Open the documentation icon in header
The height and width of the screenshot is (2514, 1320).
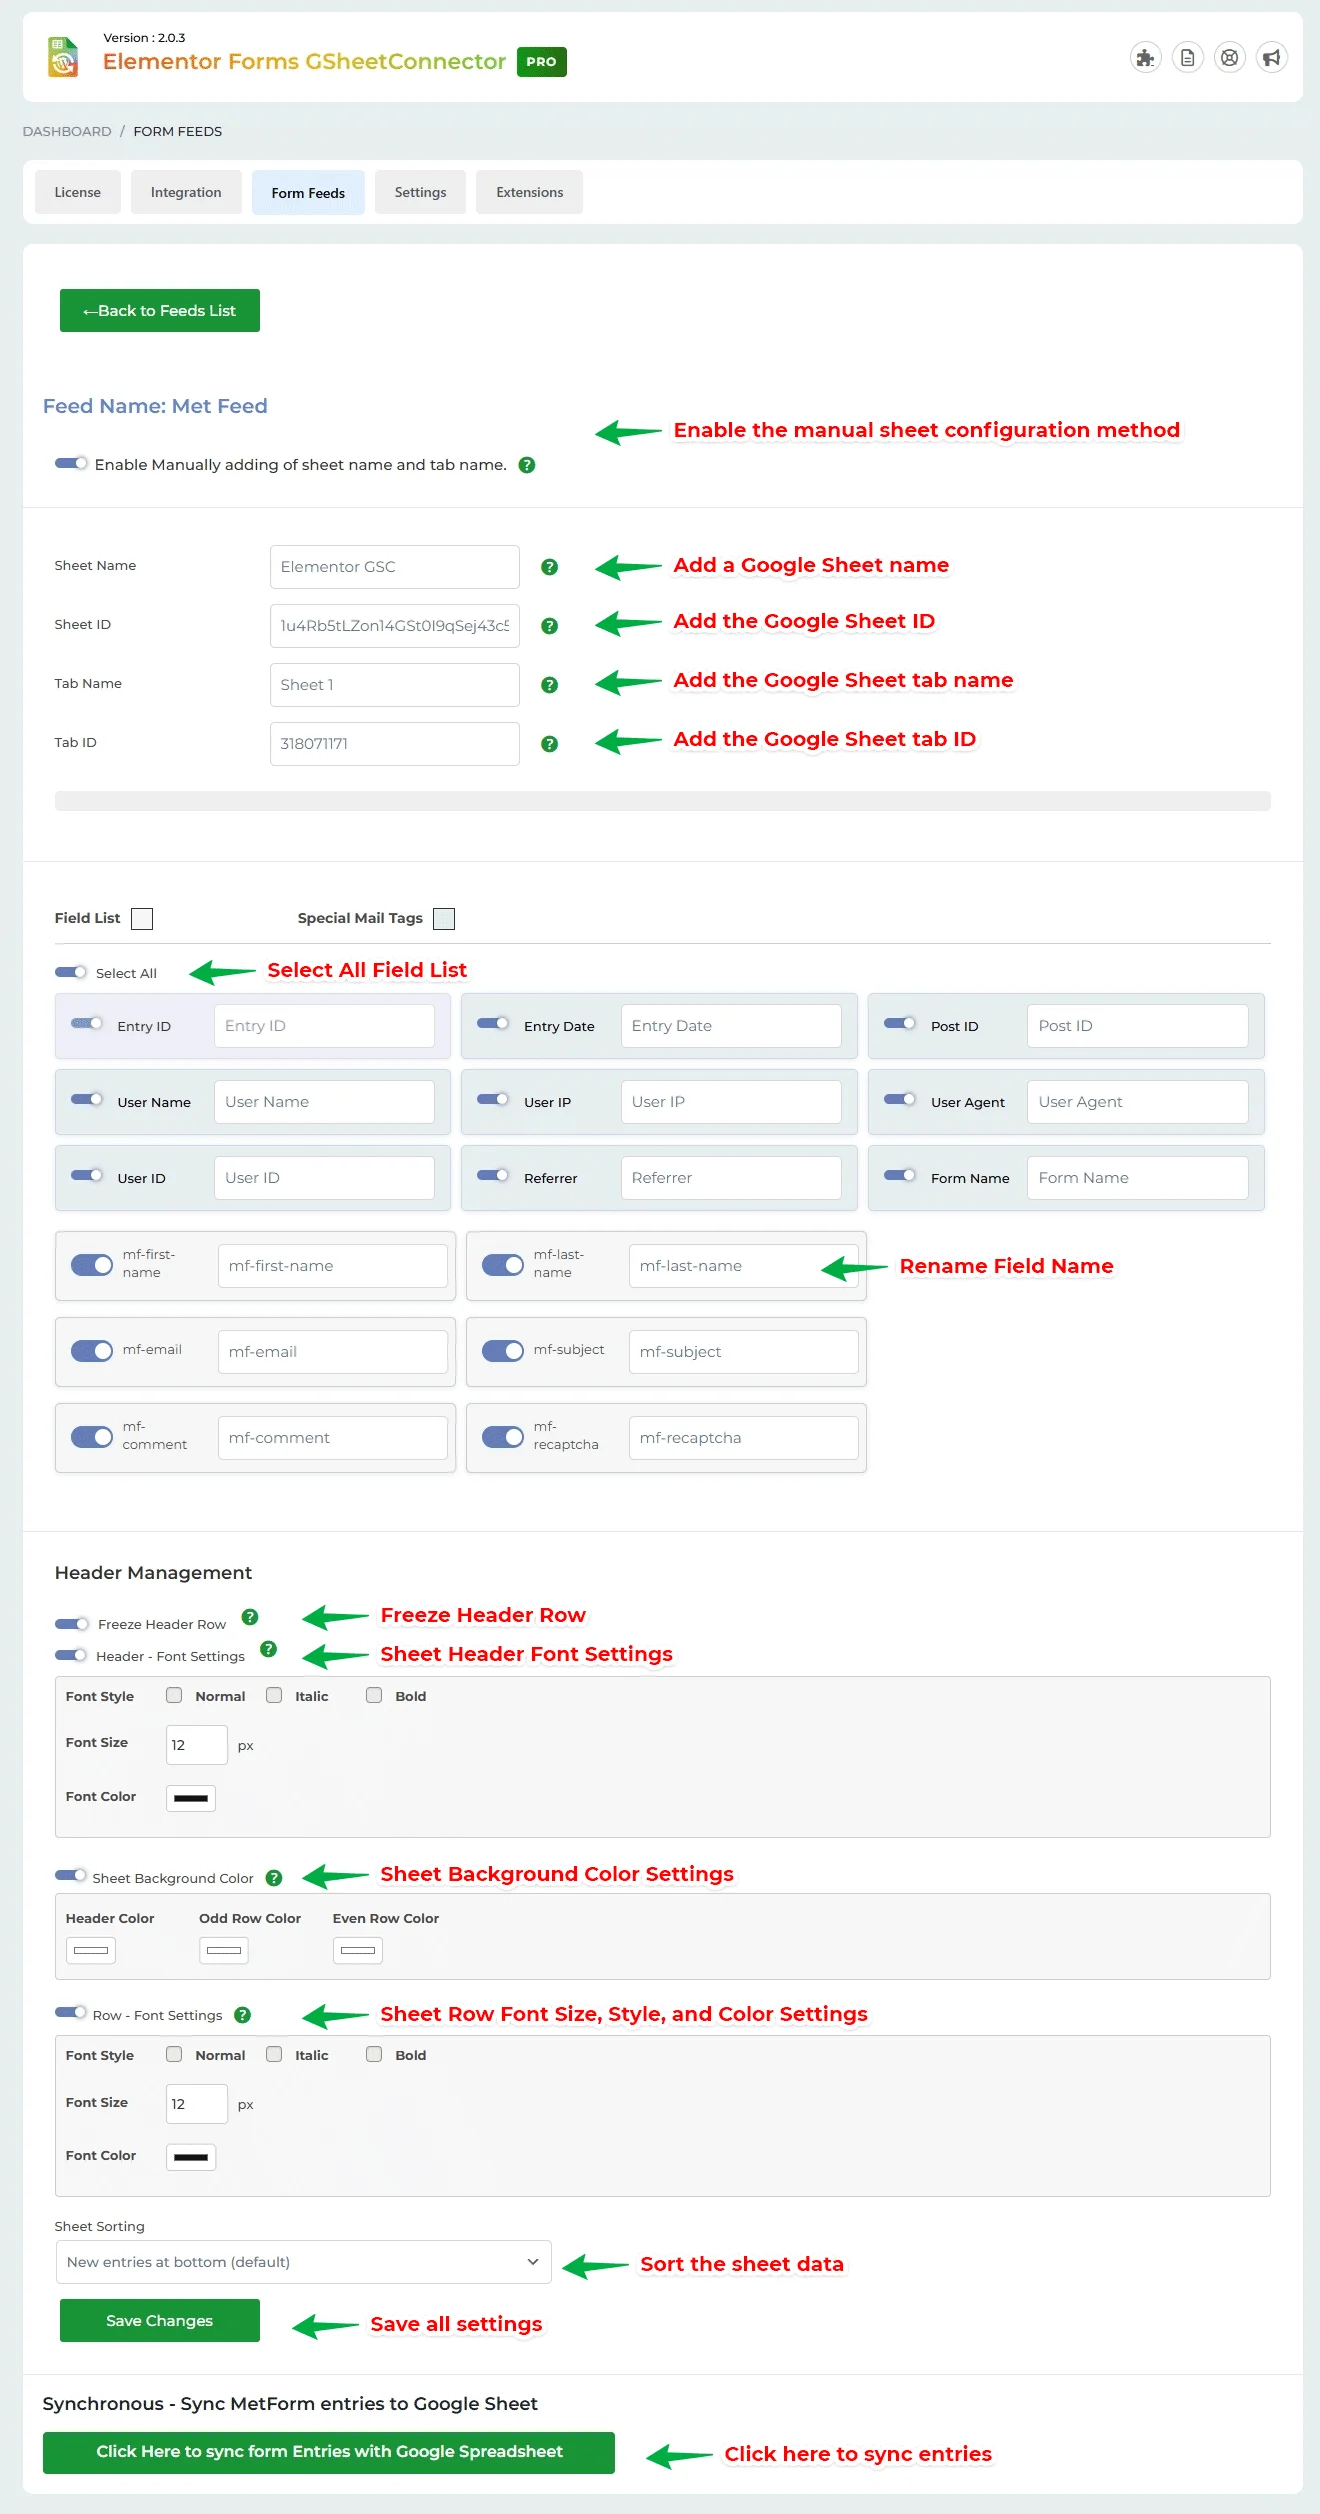click(x=1187, y=58)
